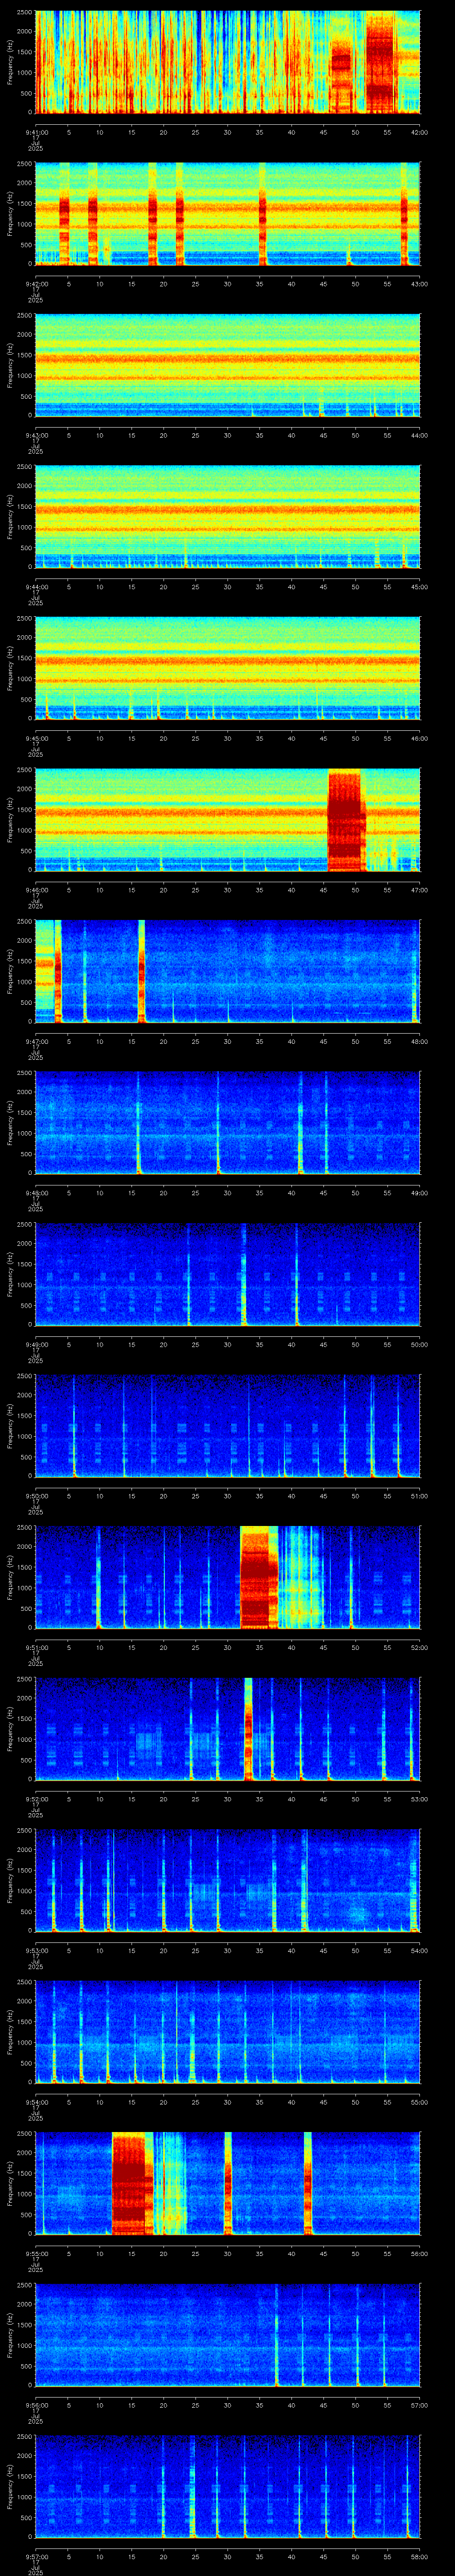Click the 9:44:00 start time label
455x2576 pixels.
point(36,587)
